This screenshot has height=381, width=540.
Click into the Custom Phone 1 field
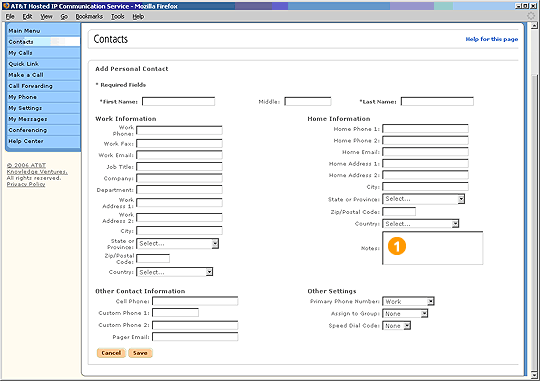(x=175, y=313)
